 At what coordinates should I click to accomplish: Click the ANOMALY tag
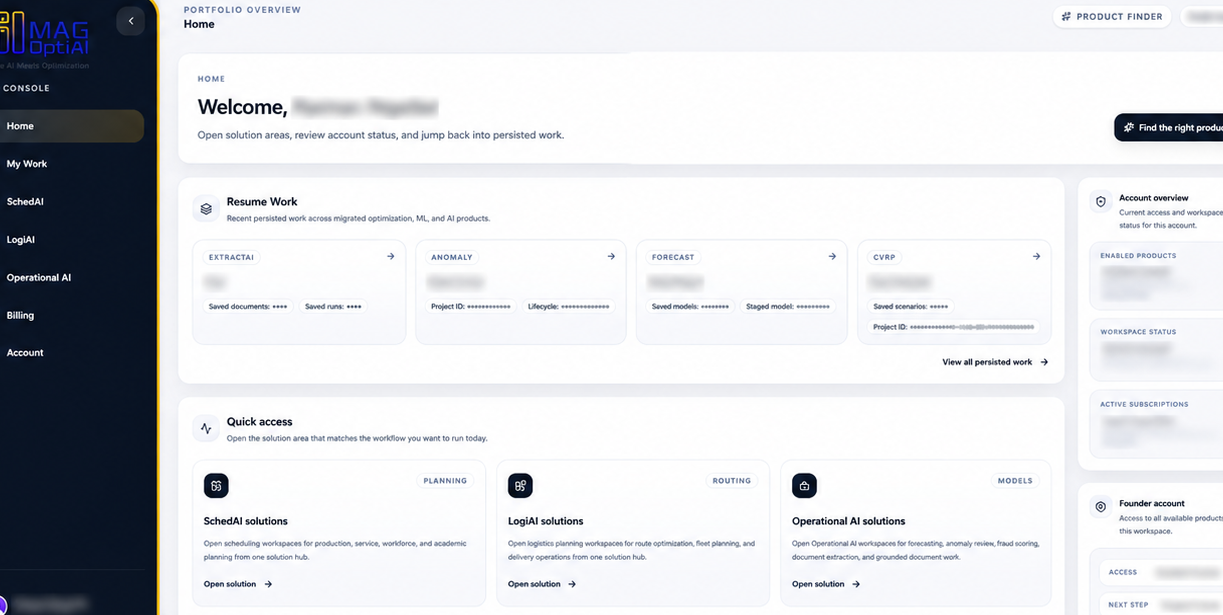tap(452, 257)
